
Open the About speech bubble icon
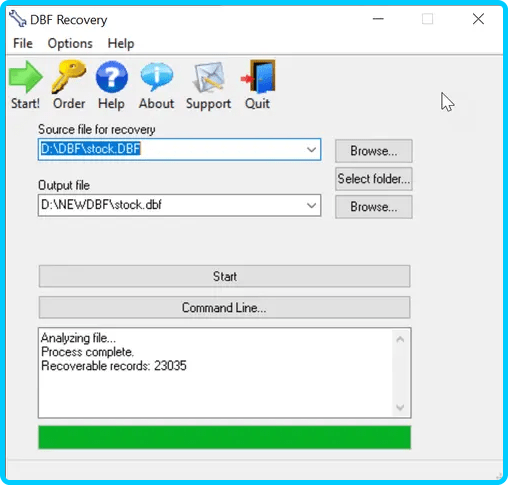pyautogui.click(x=157, y=77)
